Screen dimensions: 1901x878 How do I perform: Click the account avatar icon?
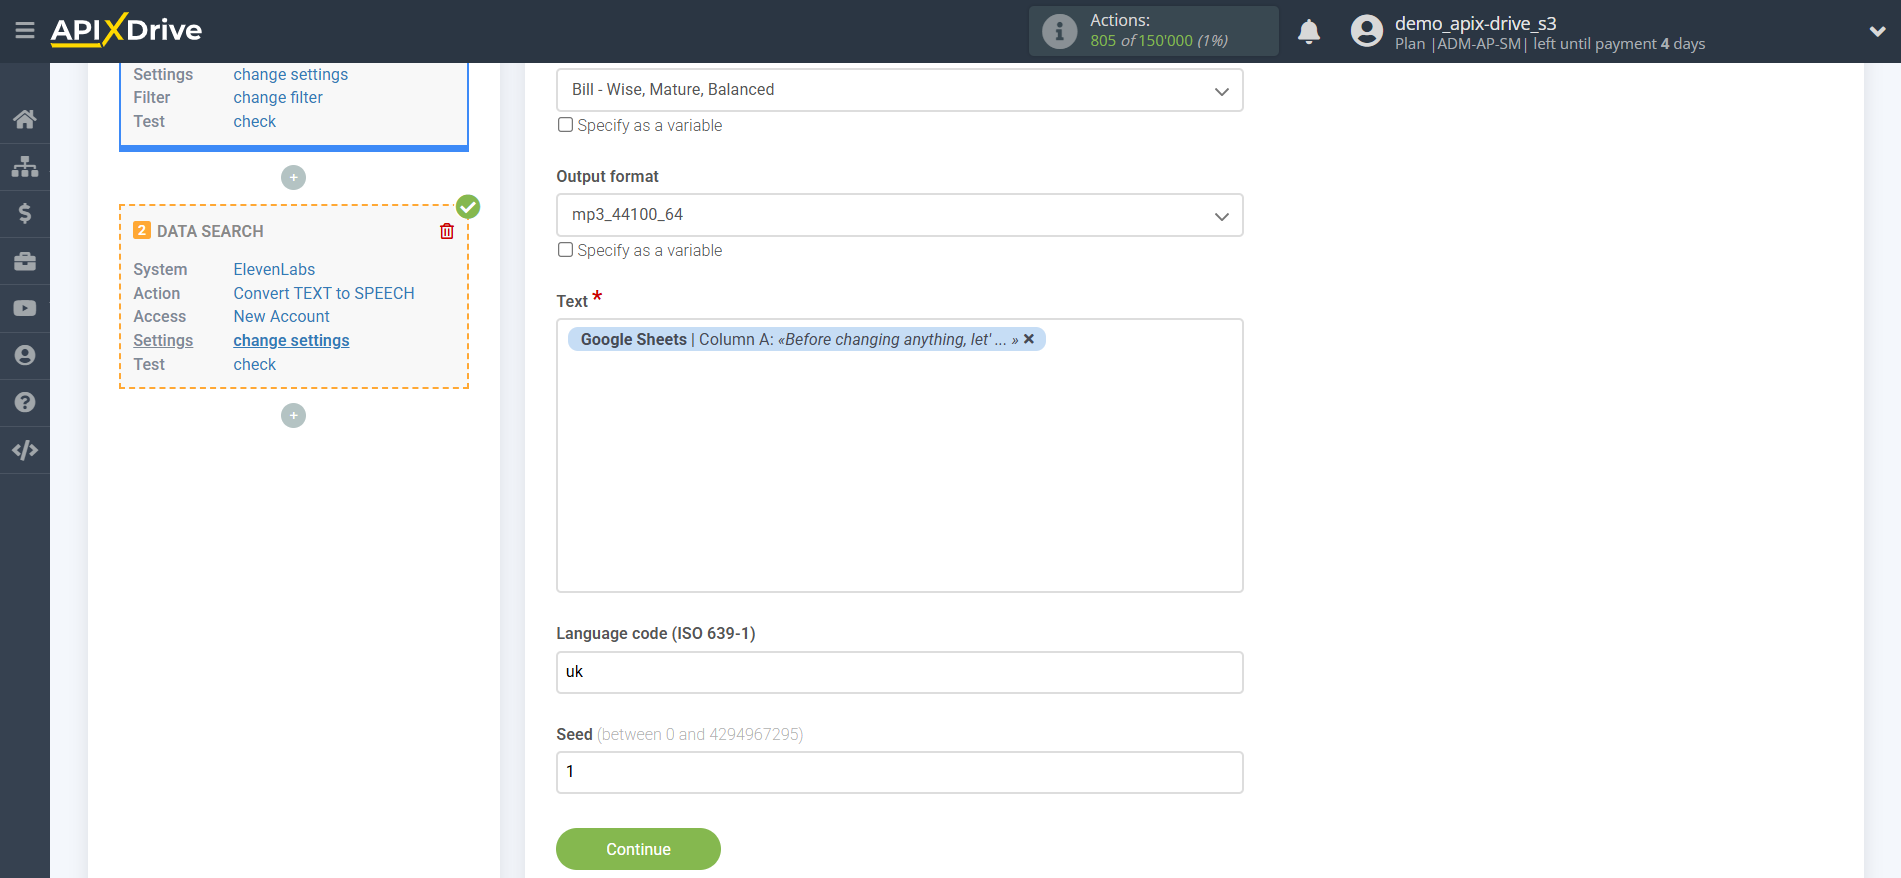point(1366,31)
